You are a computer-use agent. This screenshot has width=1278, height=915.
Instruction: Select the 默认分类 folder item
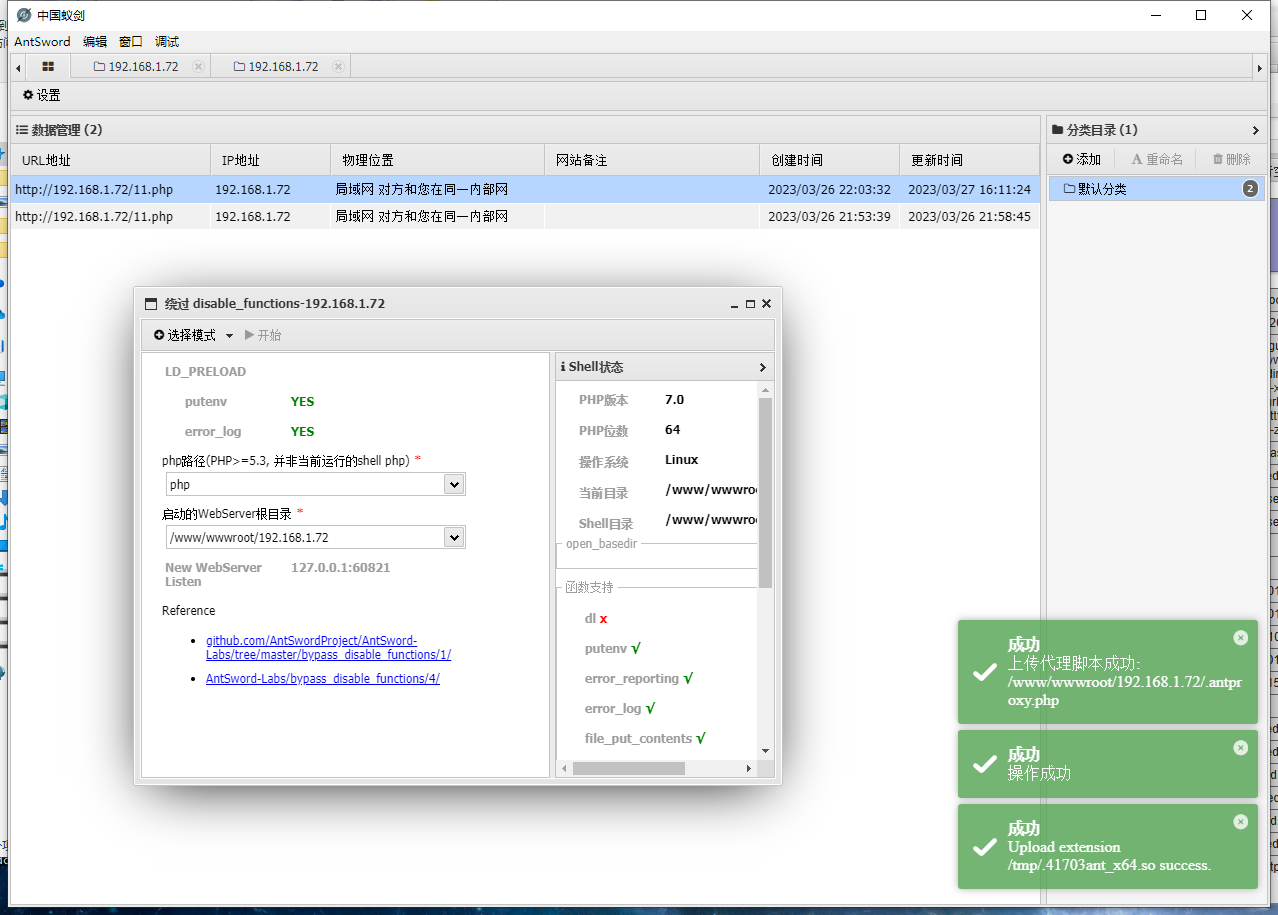pos(1157,189)
